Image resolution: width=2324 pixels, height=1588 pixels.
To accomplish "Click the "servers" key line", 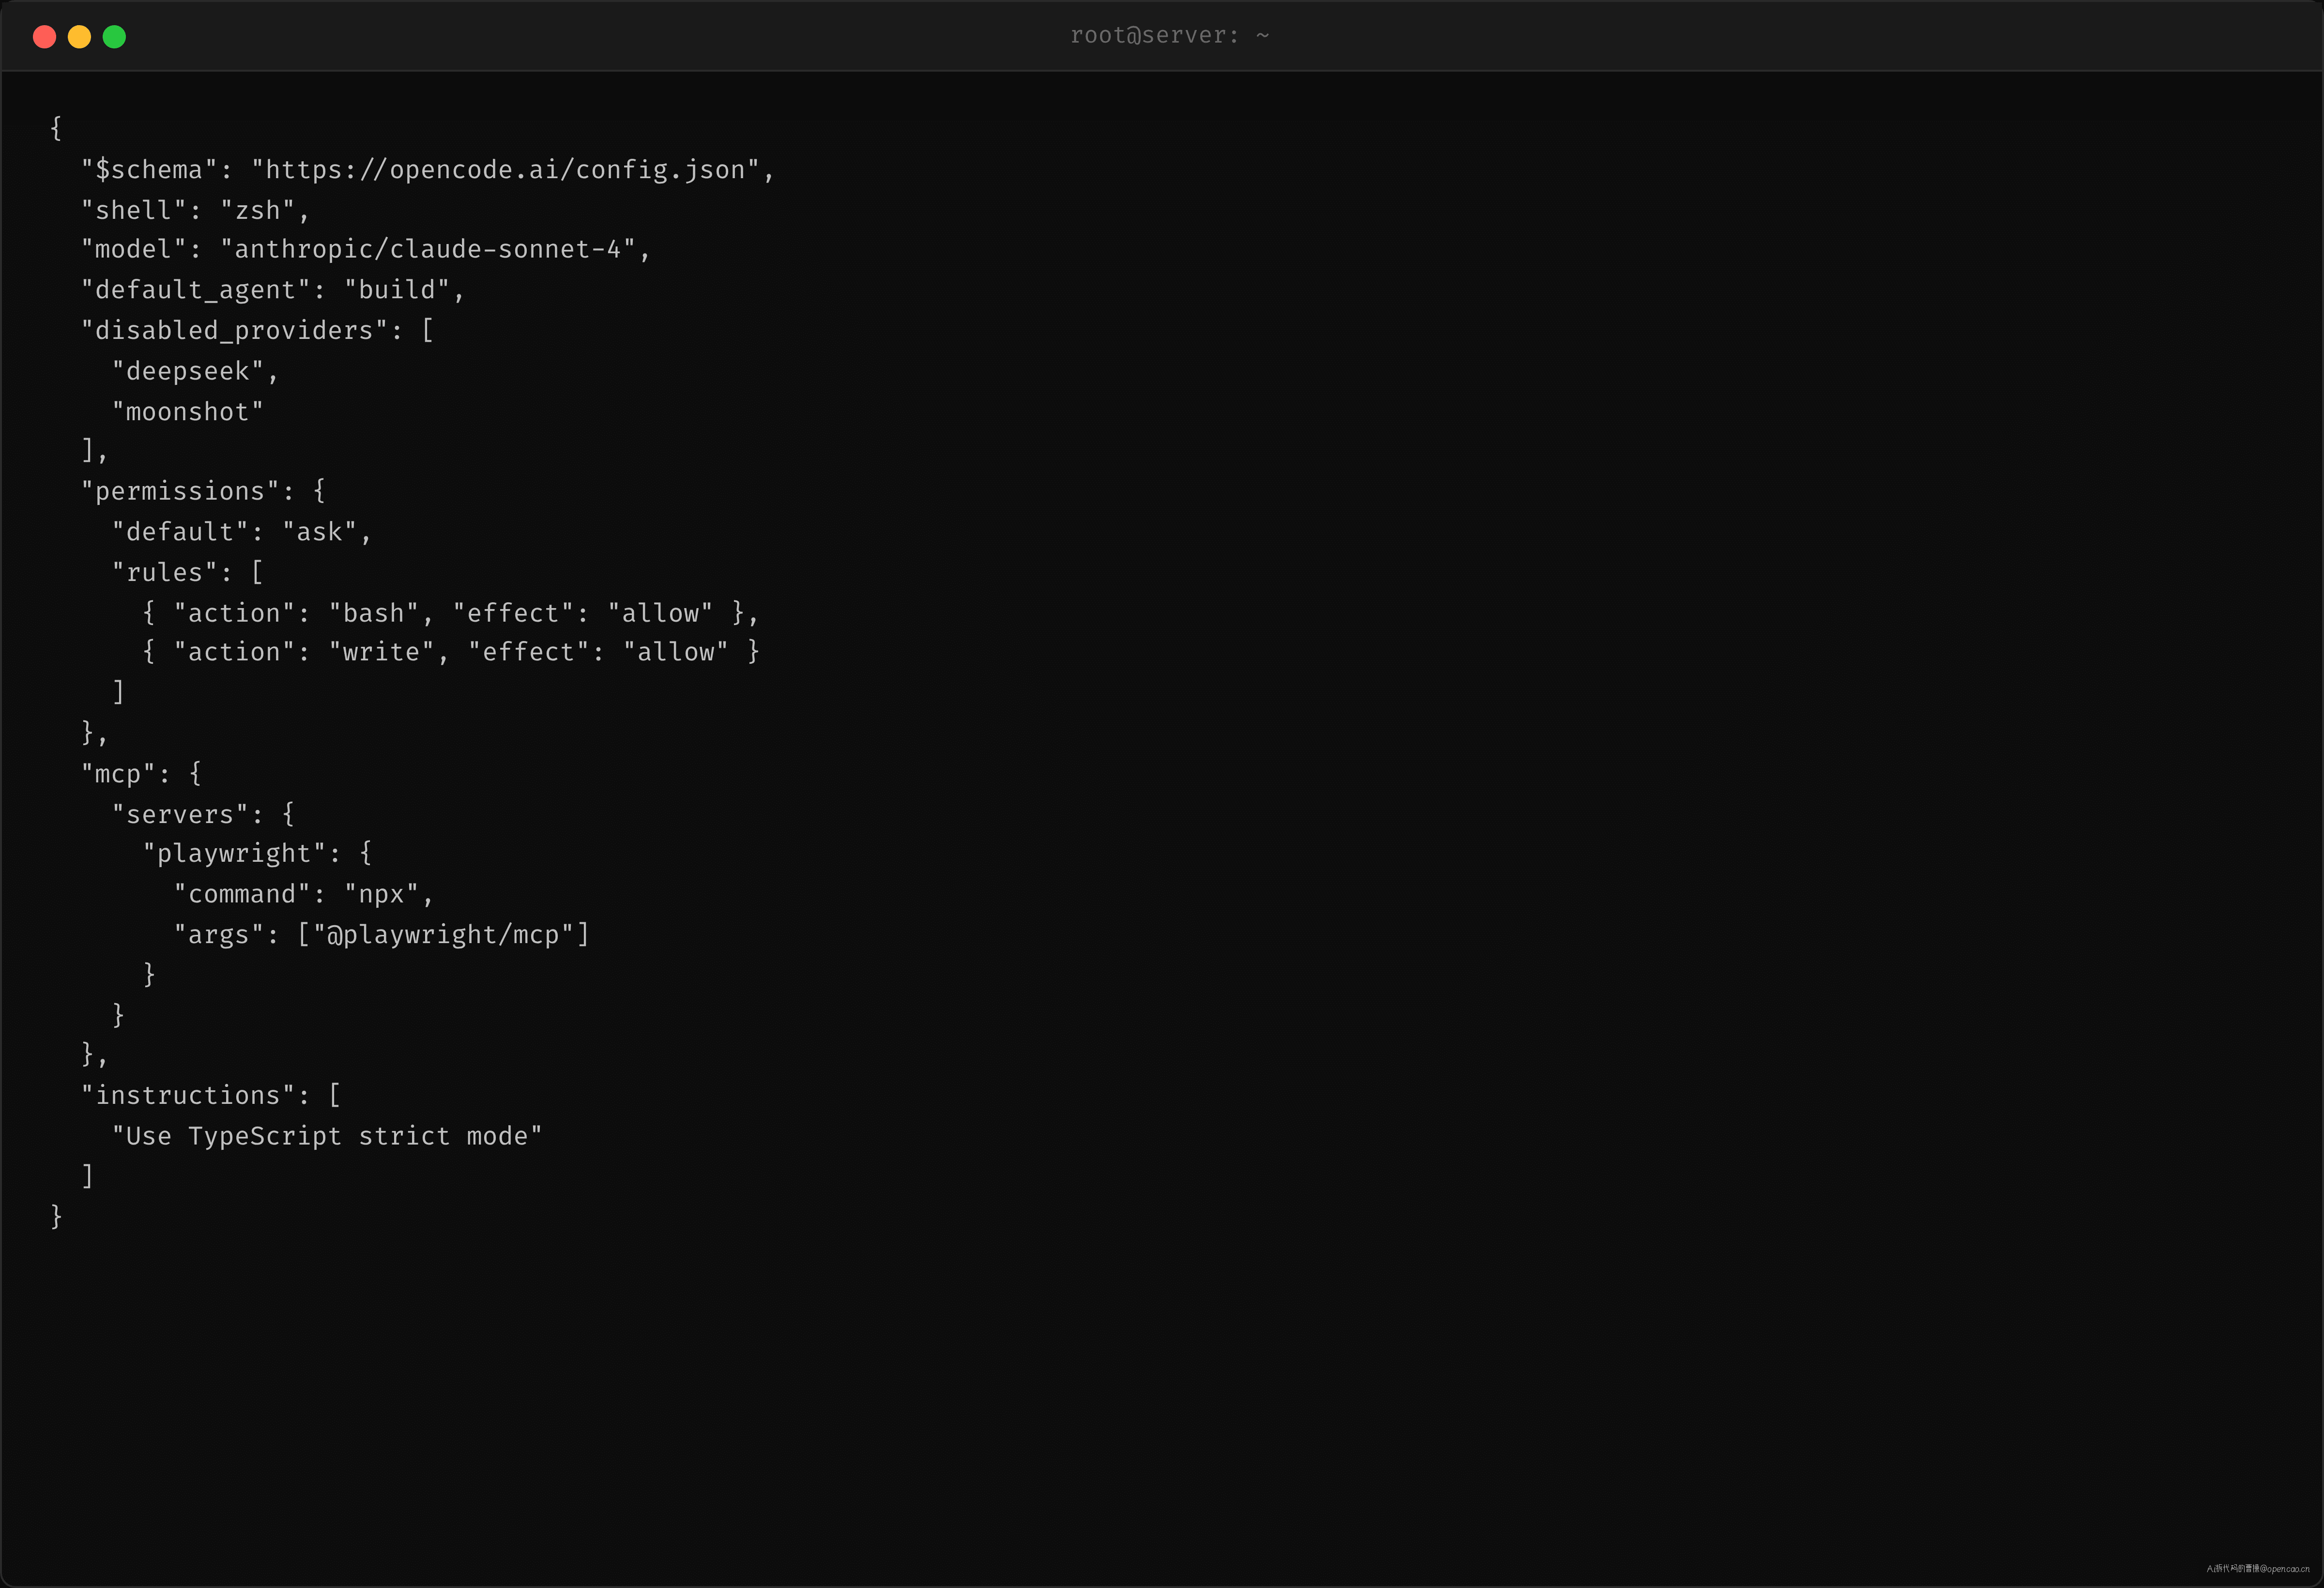I will pos(203,814).
